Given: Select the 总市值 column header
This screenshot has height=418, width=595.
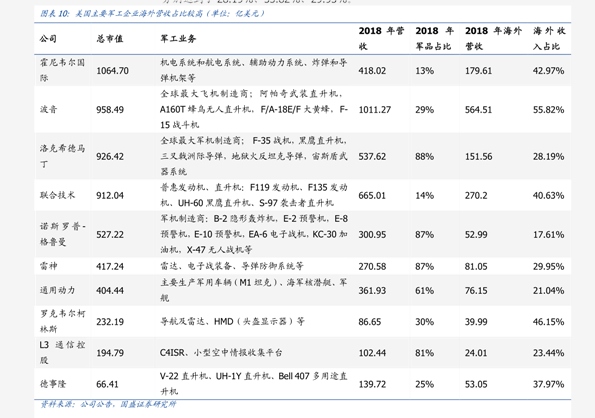Looking at the screenshot, I should click(x=110, y=39).
